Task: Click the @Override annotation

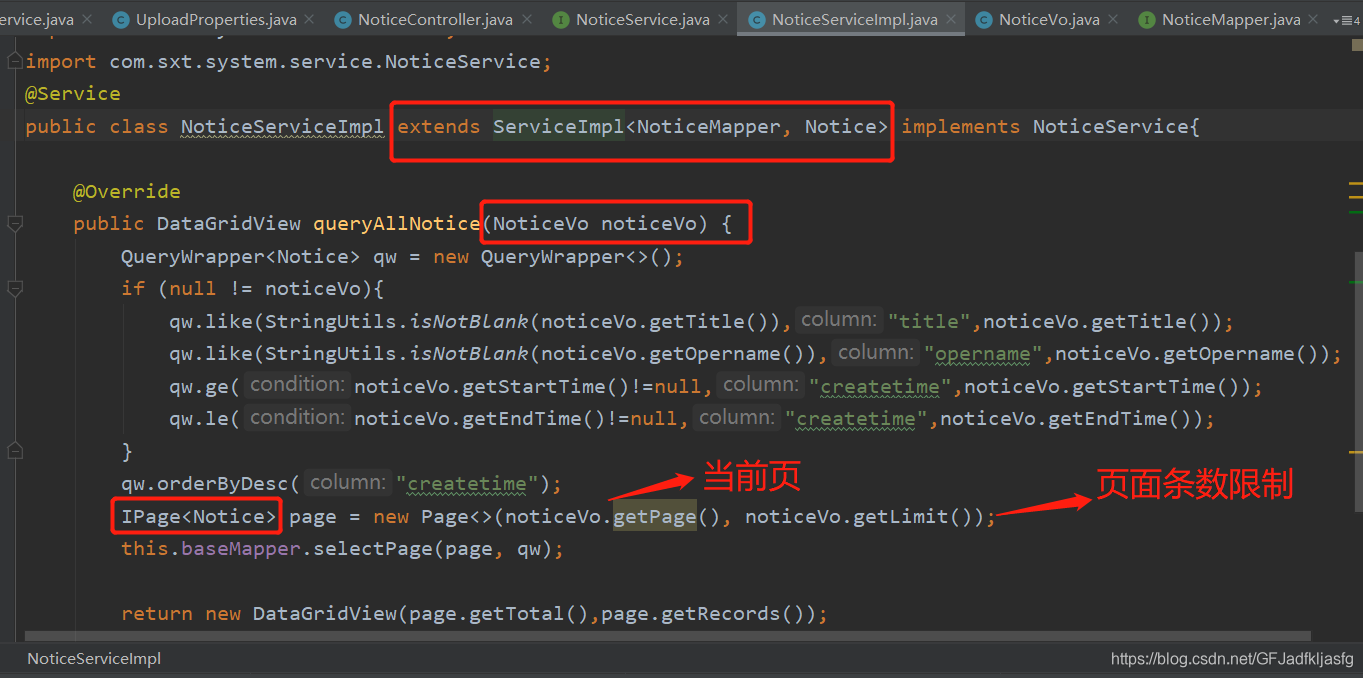Action: (x=127, y=191)
